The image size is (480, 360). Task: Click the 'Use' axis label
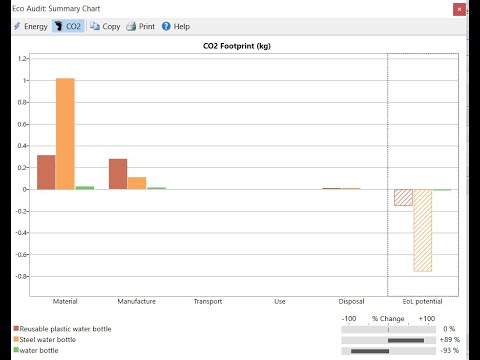tap(280, 301)
